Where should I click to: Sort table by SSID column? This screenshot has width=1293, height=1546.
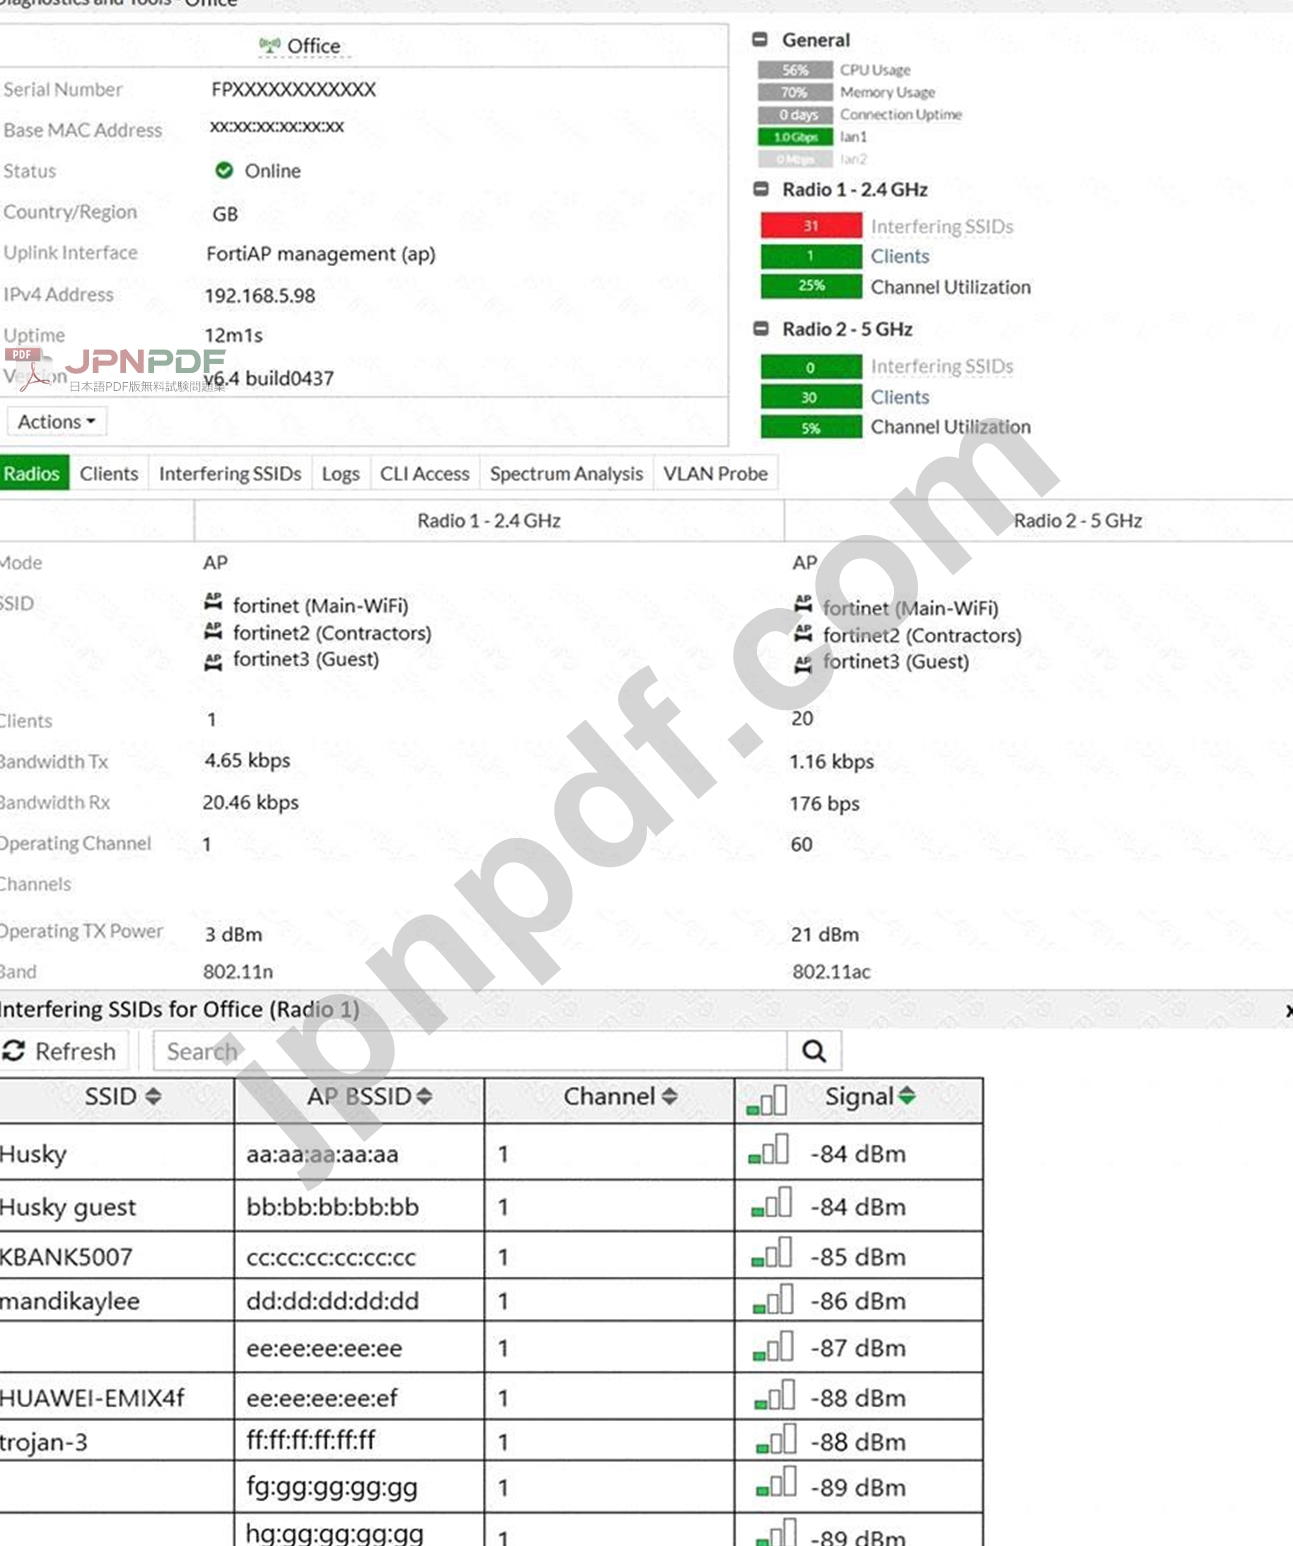(153, 1097)
